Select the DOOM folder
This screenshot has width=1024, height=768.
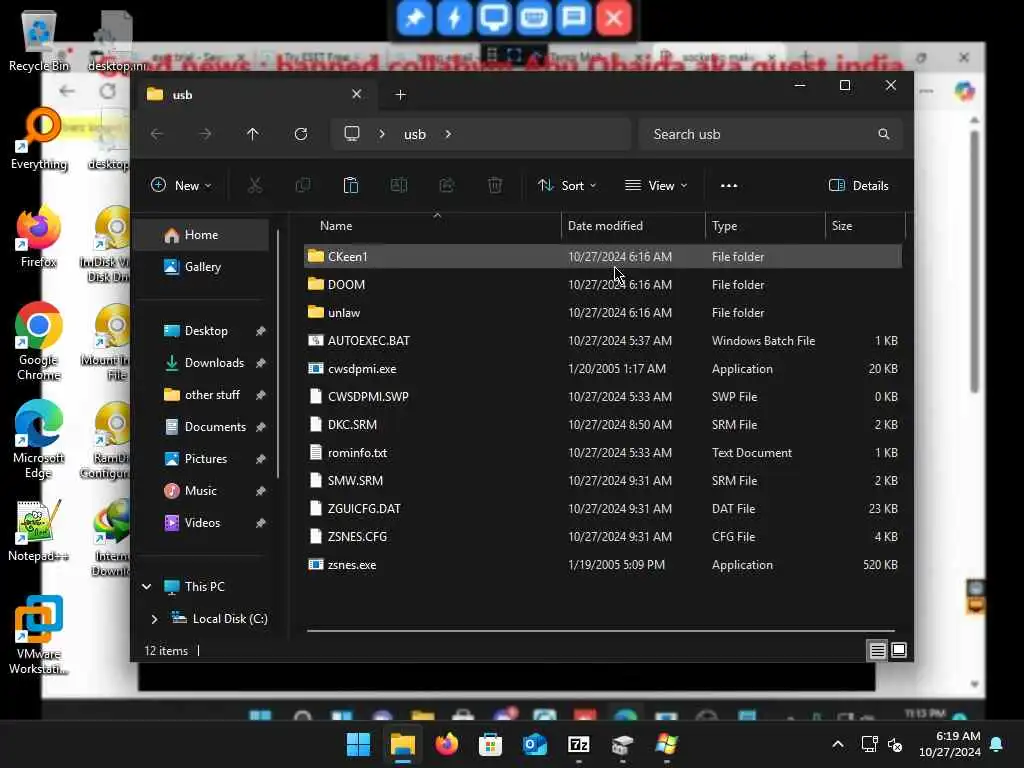(602, 285)
